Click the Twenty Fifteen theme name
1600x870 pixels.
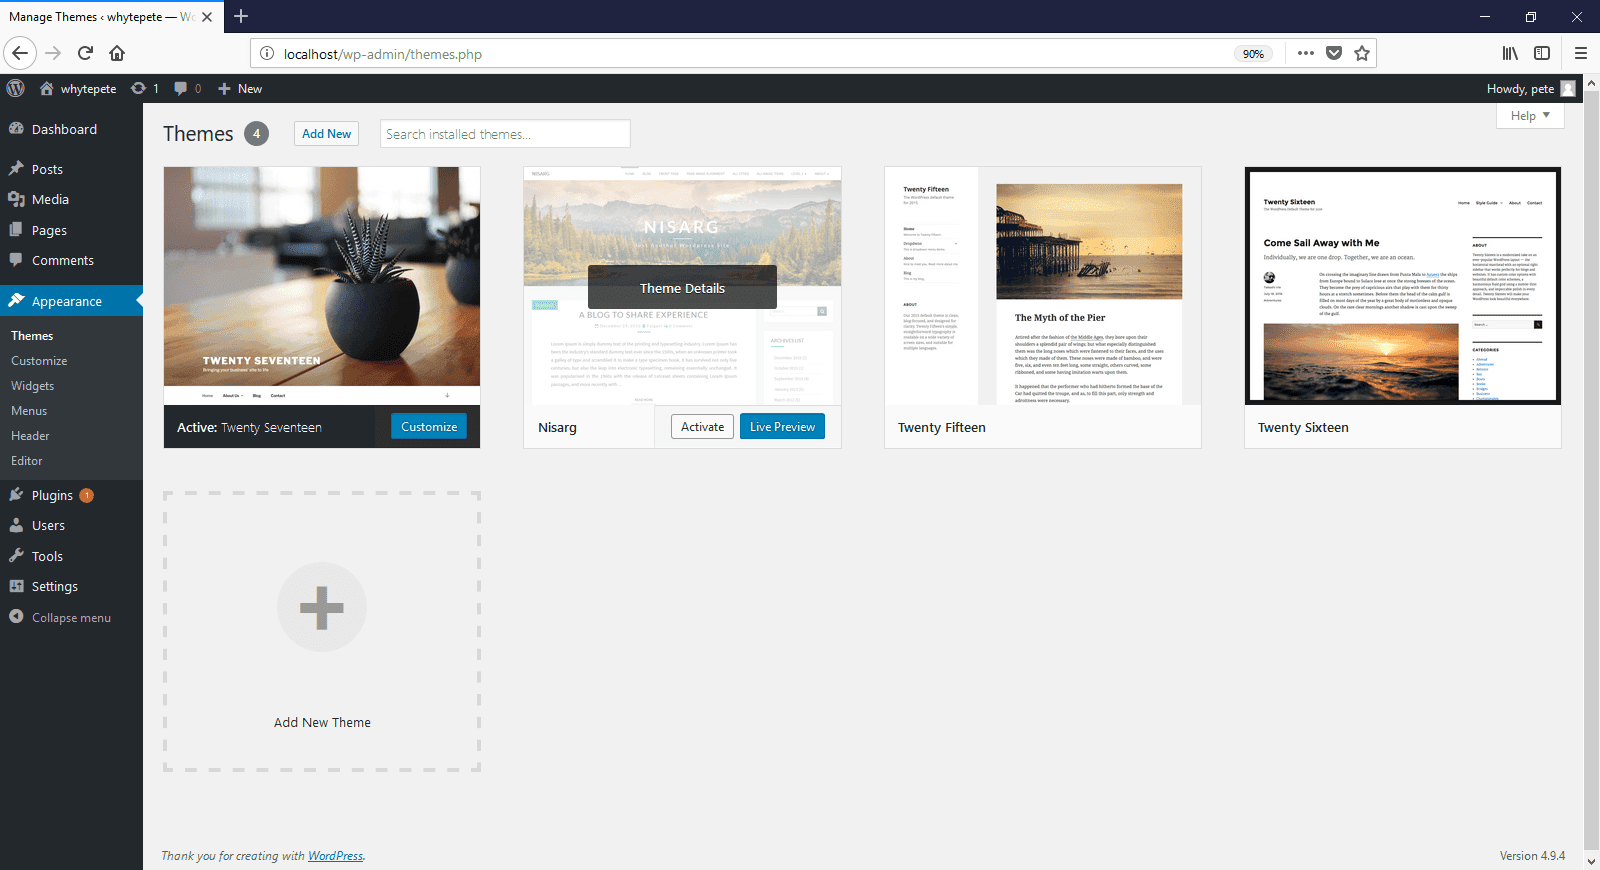click(x=942, y=427)
